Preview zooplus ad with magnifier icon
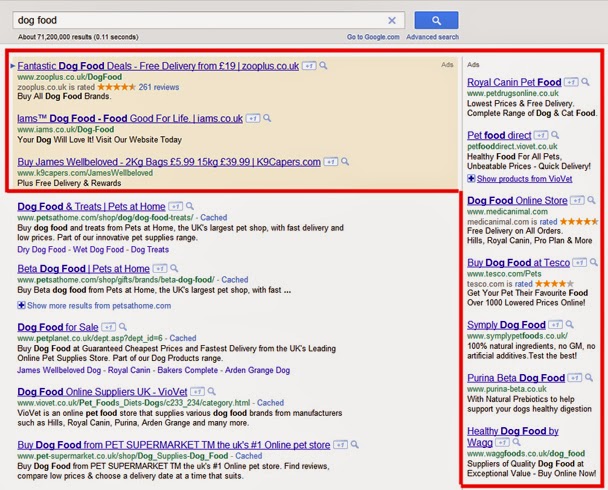This screenshot has height=490, width=608. pos(323,66)
